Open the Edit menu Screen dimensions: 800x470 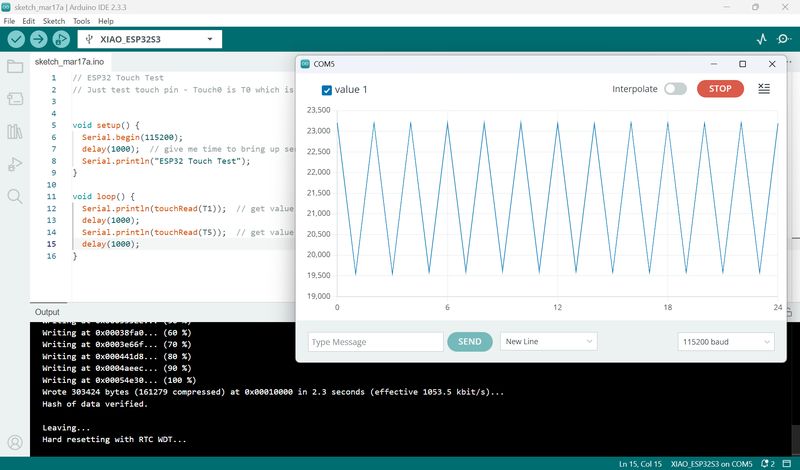(29, 21)
